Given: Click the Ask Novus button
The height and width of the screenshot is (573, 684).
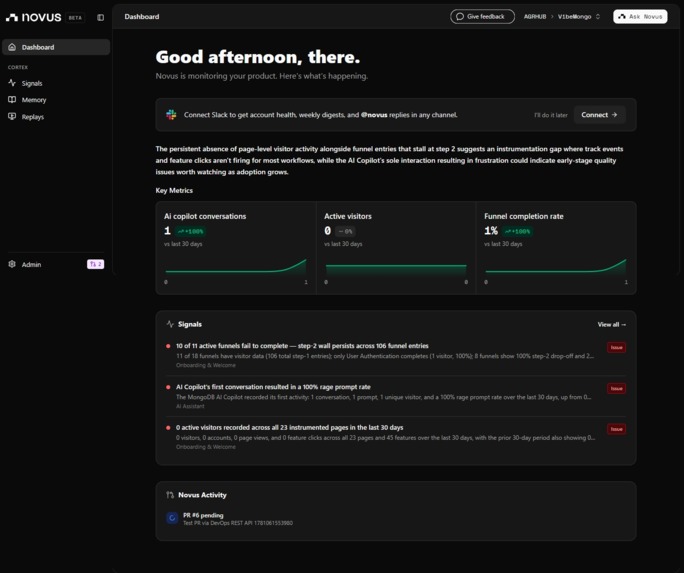Looking at the screenshot, I should [640, 17].
